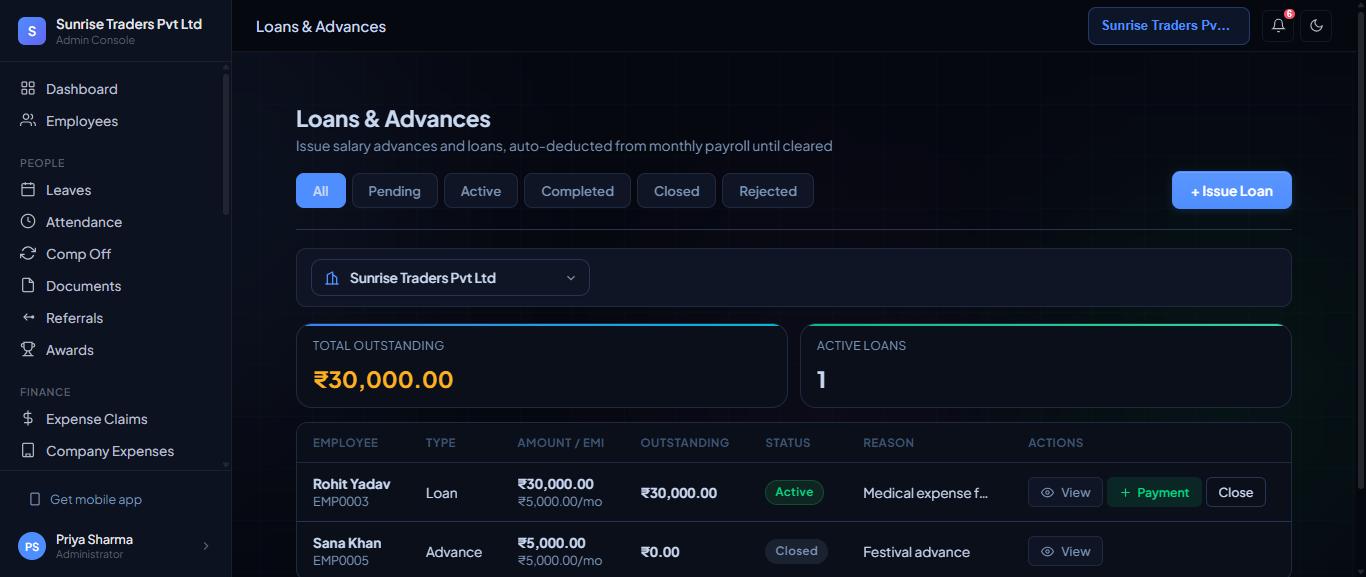Click the Attendance clock icon
1366x577 pixels.
click(x=28, y=222)
